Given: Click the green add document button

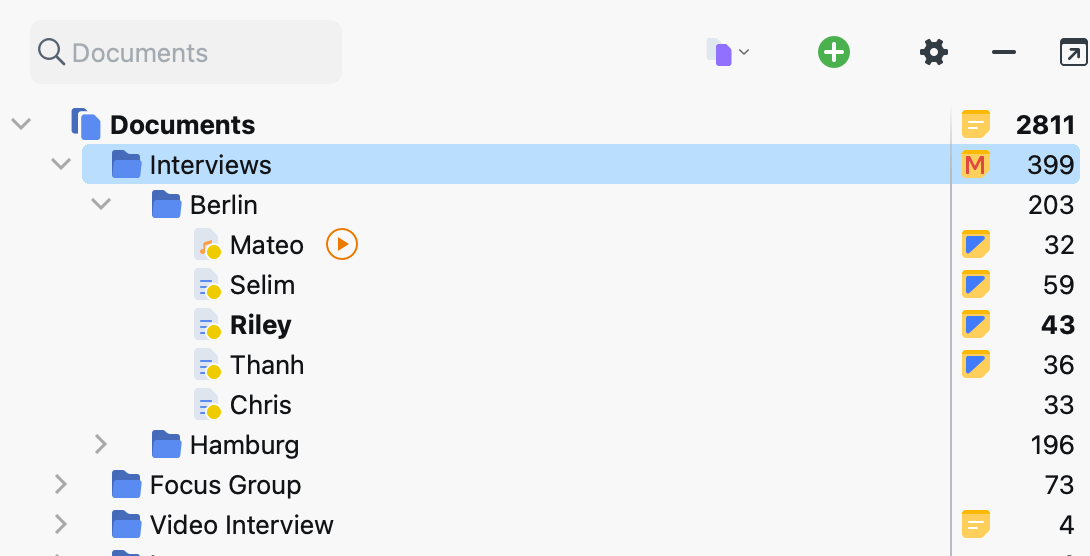Looking at the screenshot, I should 833,52.
